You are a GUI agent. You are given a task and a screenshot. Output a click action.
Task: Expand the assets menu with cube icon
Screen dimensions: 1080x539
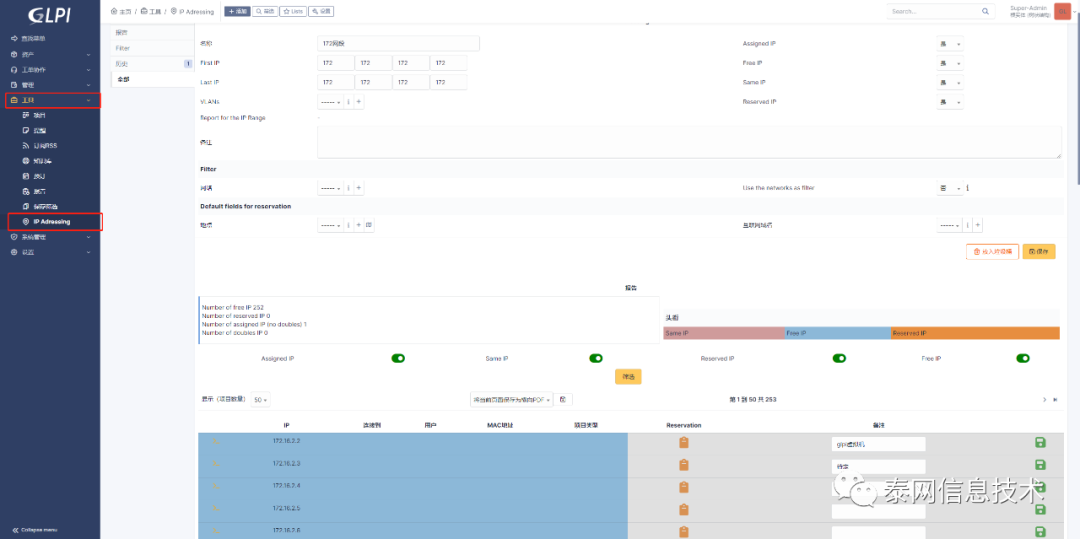pyautogui.click(x=50, y=54)
